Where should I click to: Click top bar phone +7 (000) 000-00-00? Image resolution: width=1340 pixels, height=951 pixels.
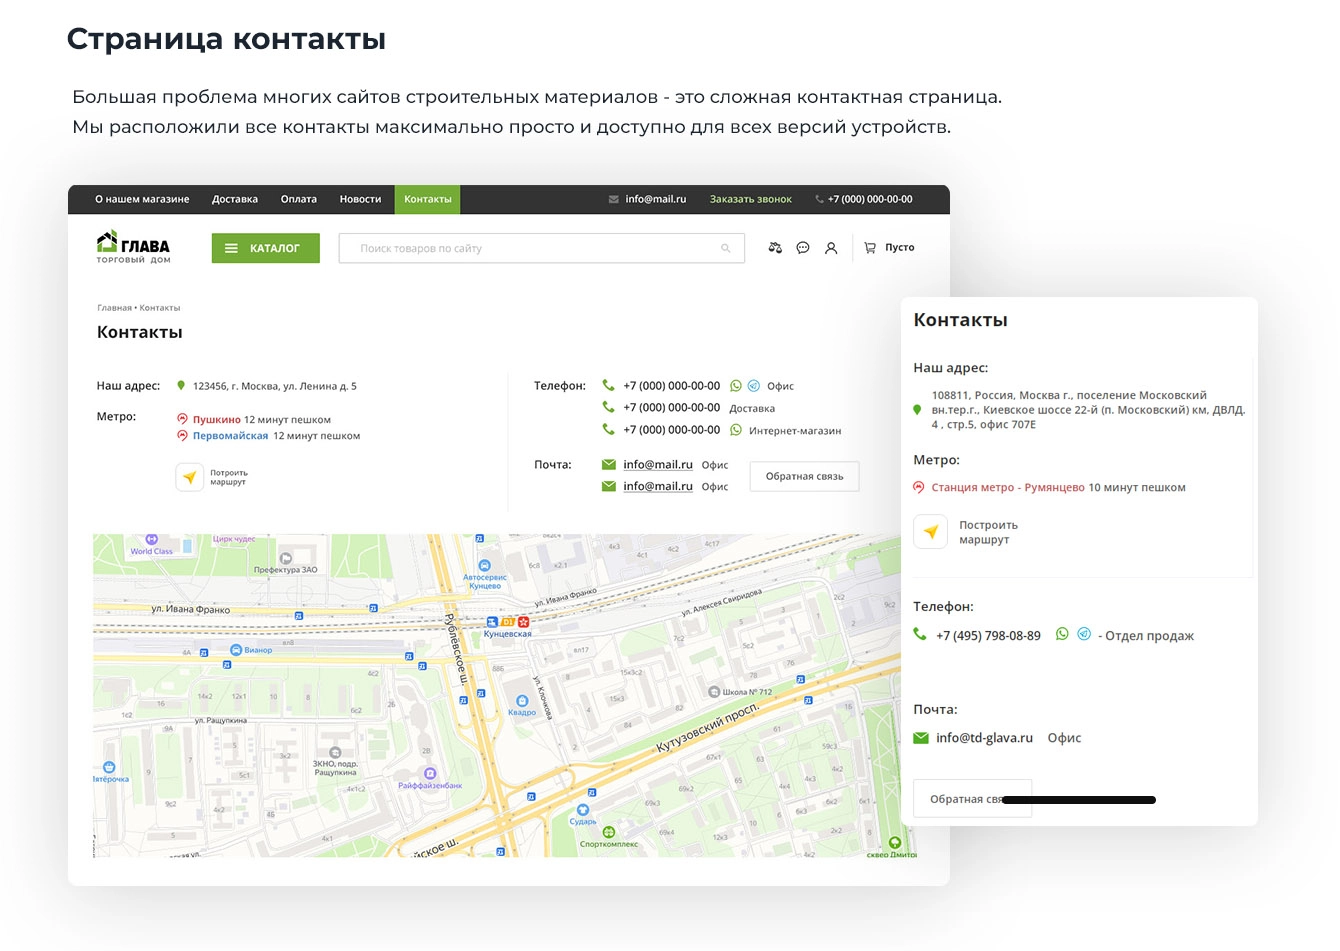870,199
